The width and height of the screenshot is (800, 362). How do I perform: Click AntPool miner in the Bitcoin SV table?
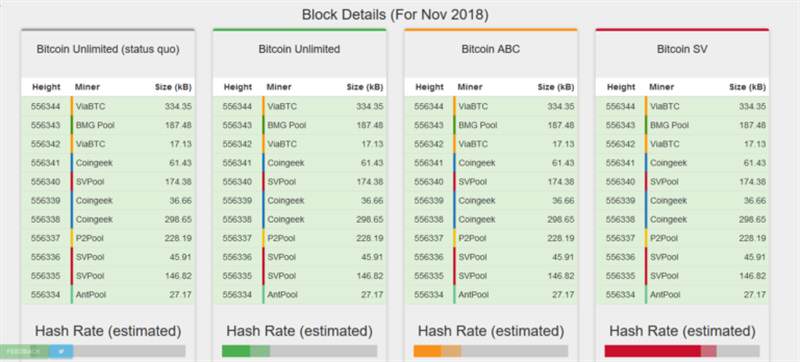665,295
